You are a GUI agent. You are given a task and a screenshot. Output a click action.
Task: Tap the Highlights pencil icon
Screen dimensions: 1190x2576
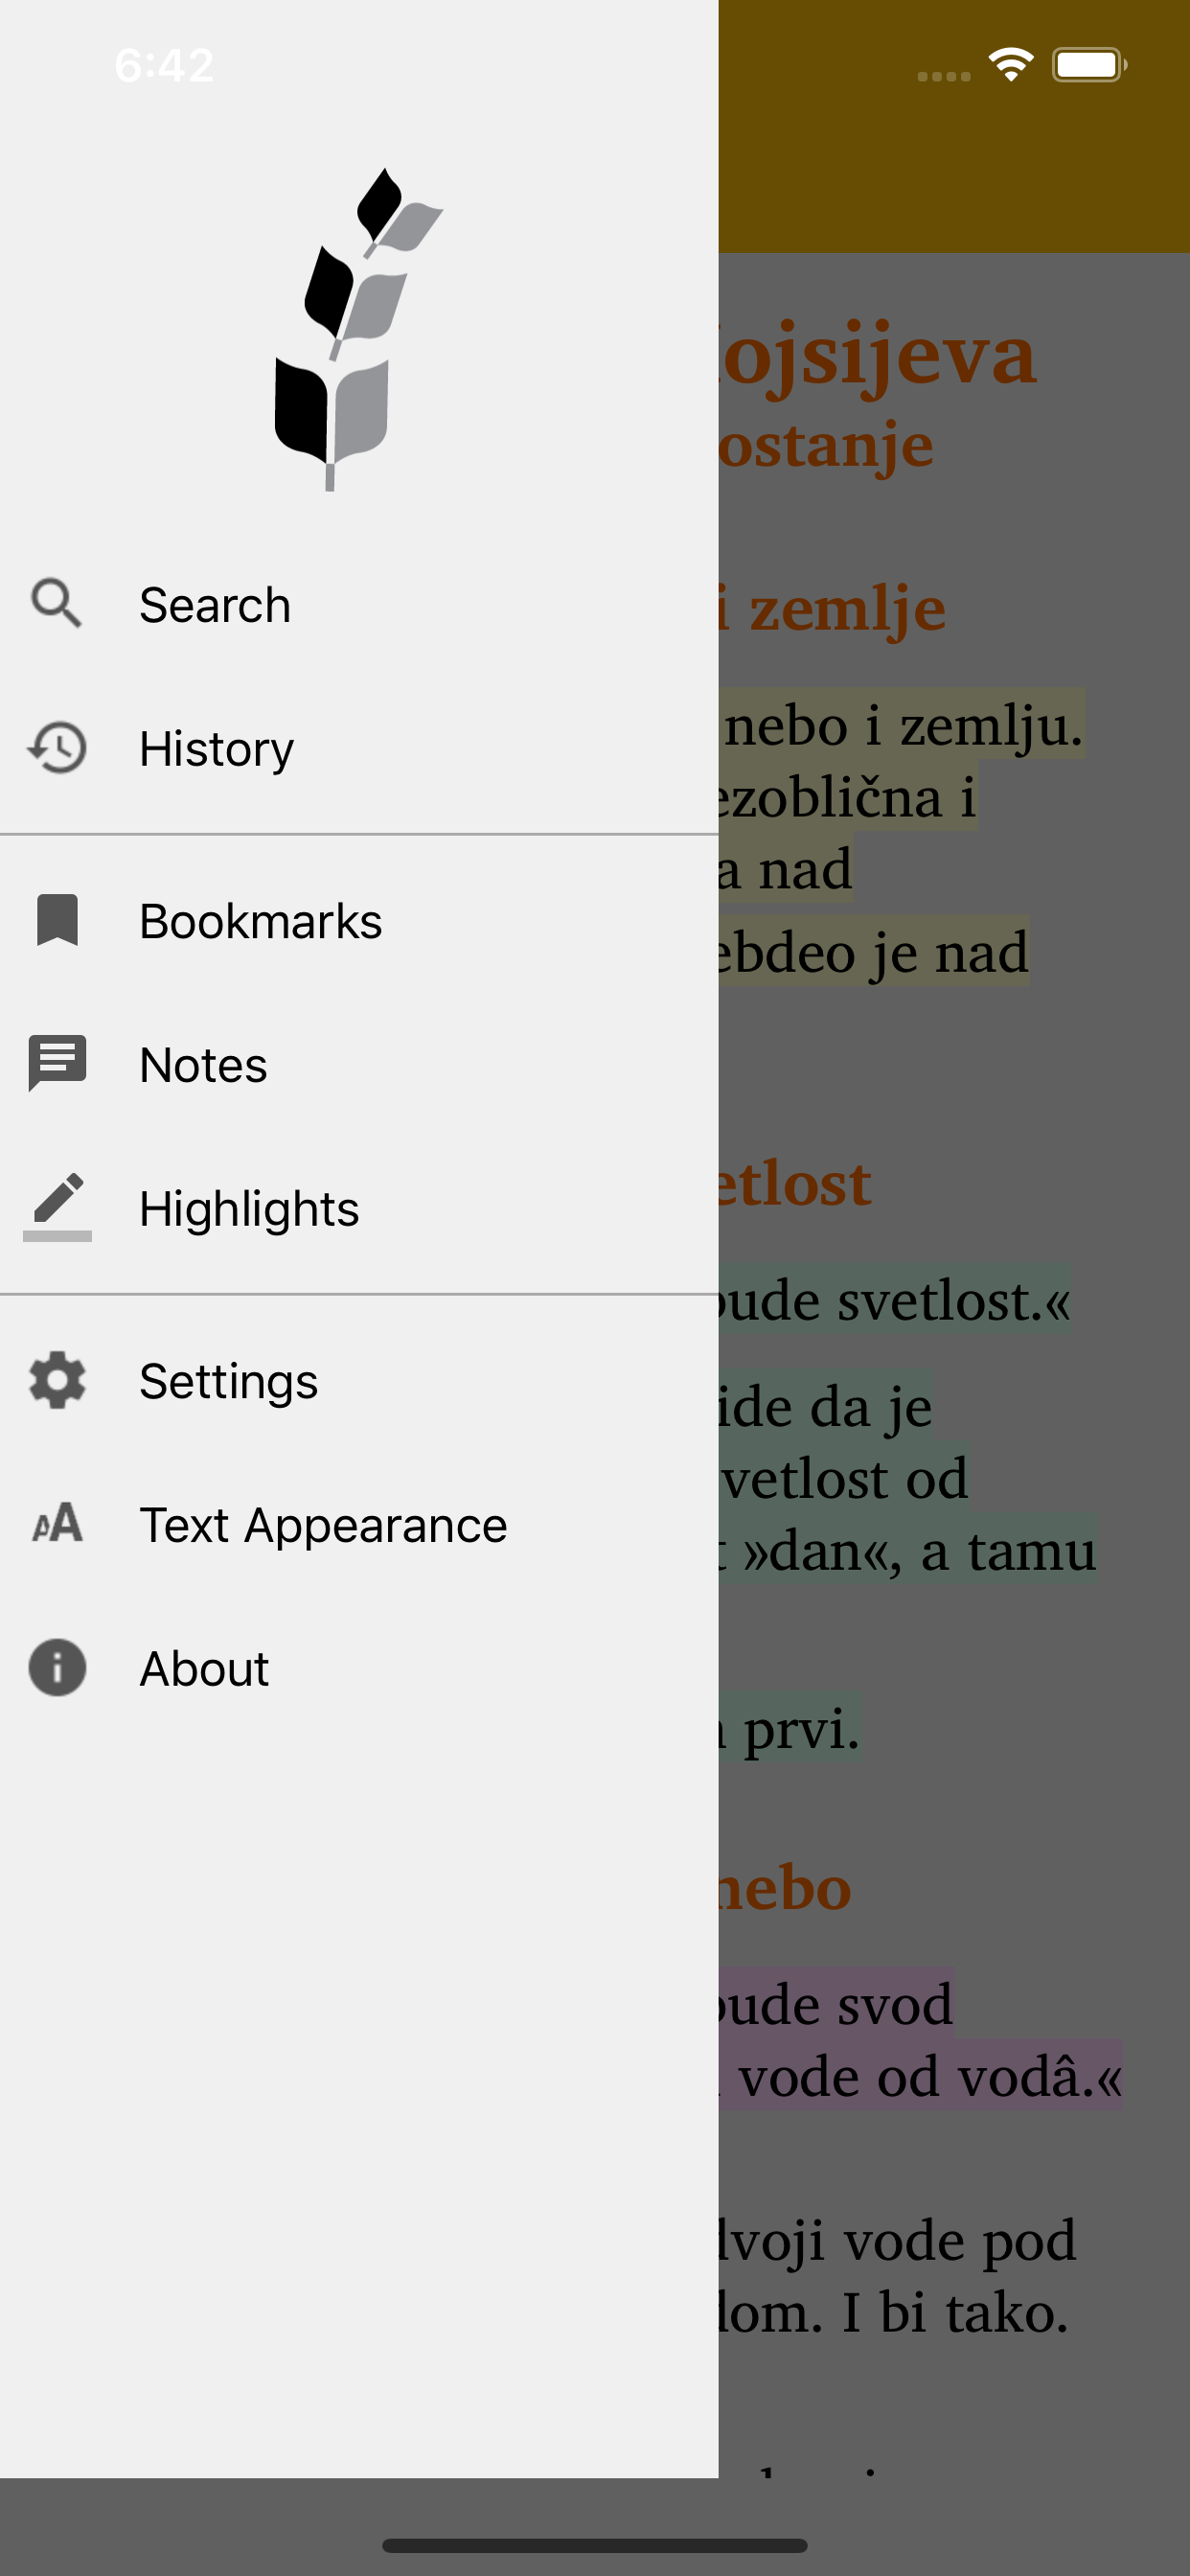57,1207
